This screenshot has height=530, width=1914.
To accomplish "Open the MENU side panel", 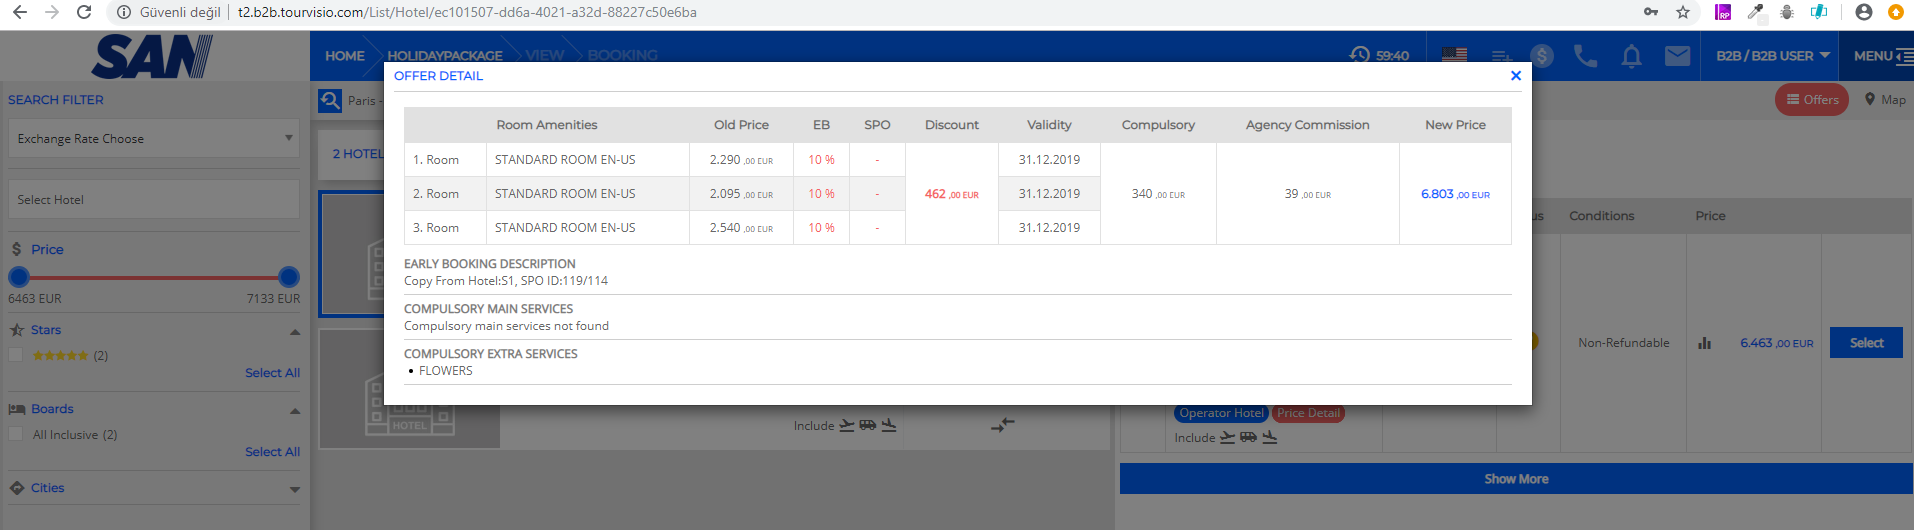I will [x=1881, y=56].
